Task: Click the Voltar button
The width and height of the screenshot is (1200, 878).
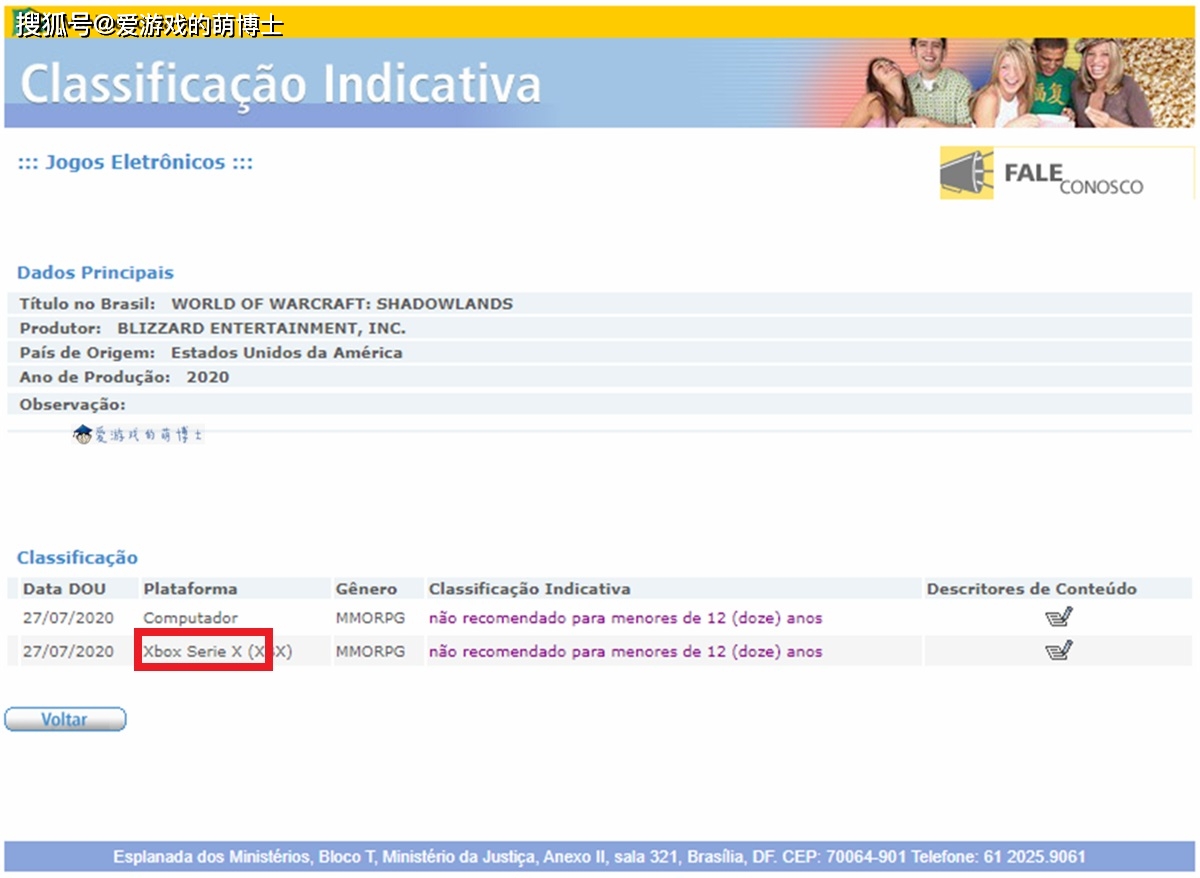Action: [65, 719]
